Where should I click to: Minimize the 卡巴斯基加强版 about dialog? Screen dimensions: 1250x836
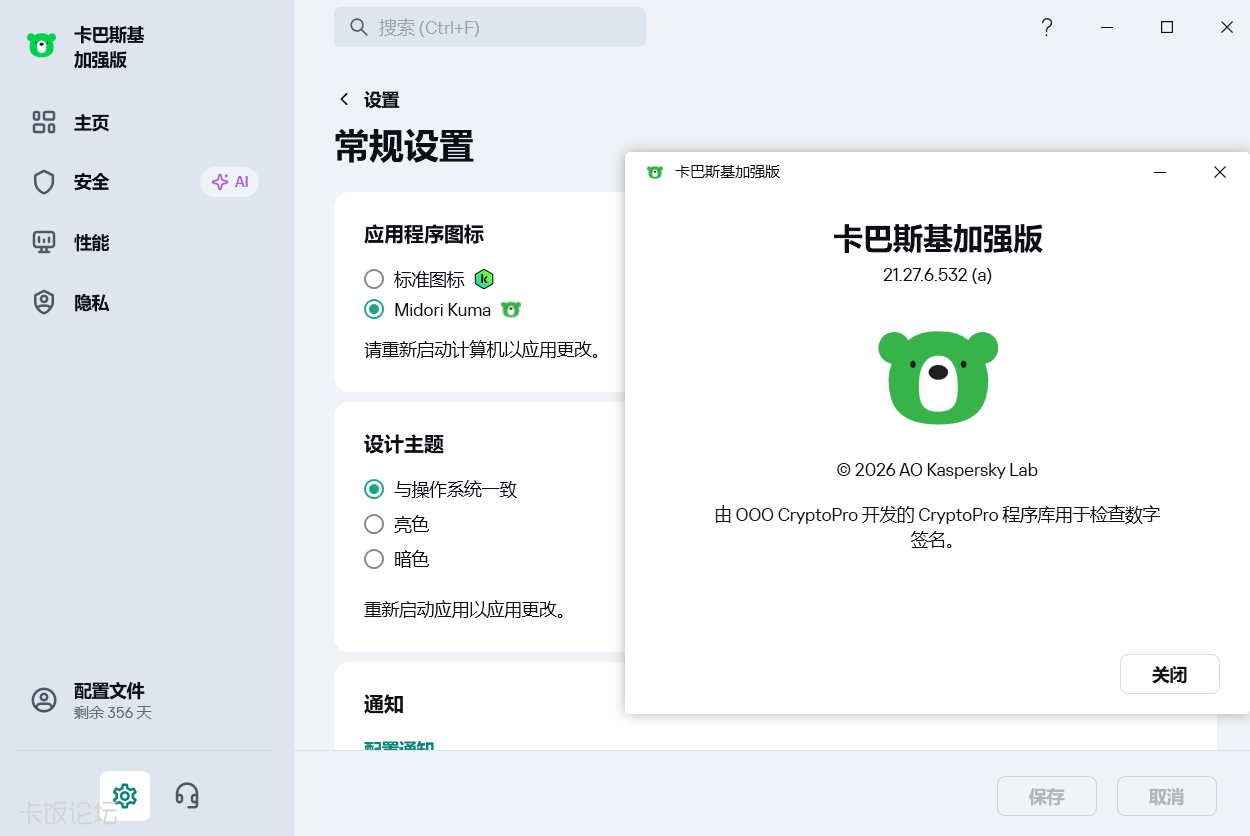click(x=1160, y=172)
